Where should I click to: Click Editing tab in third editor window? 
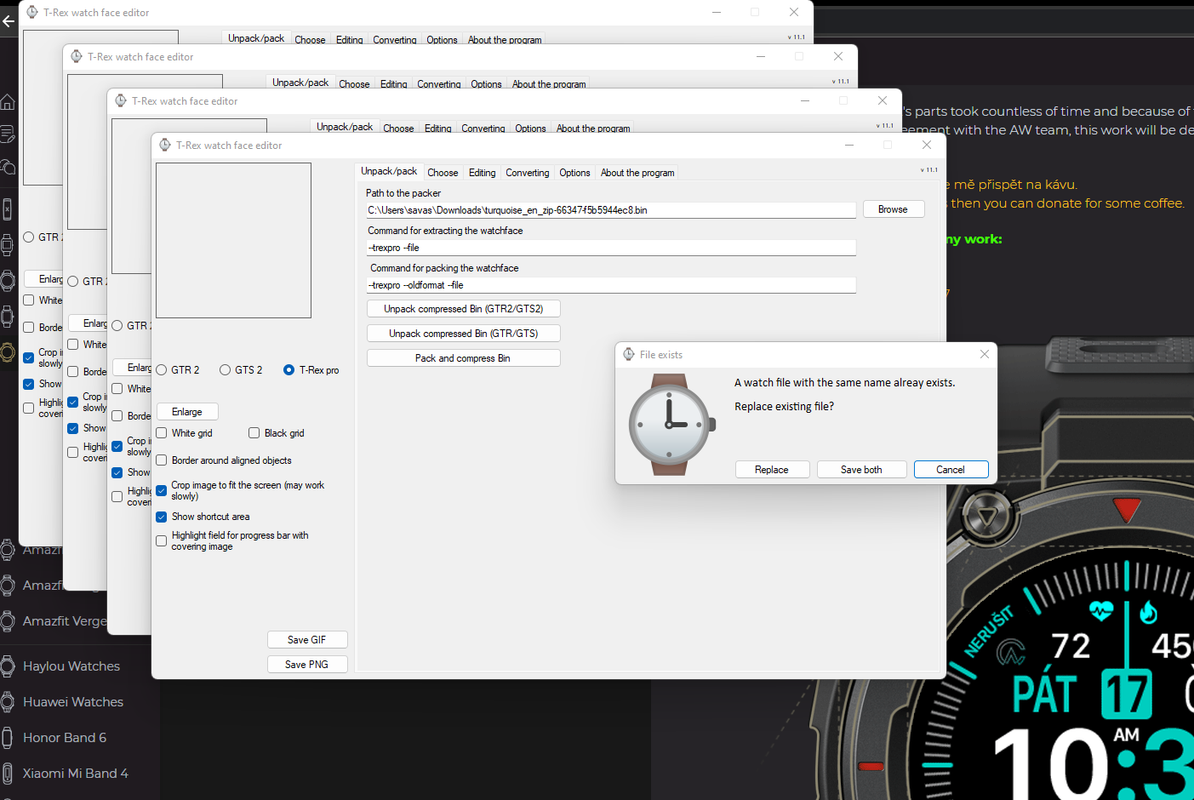(x=438, y=128)
